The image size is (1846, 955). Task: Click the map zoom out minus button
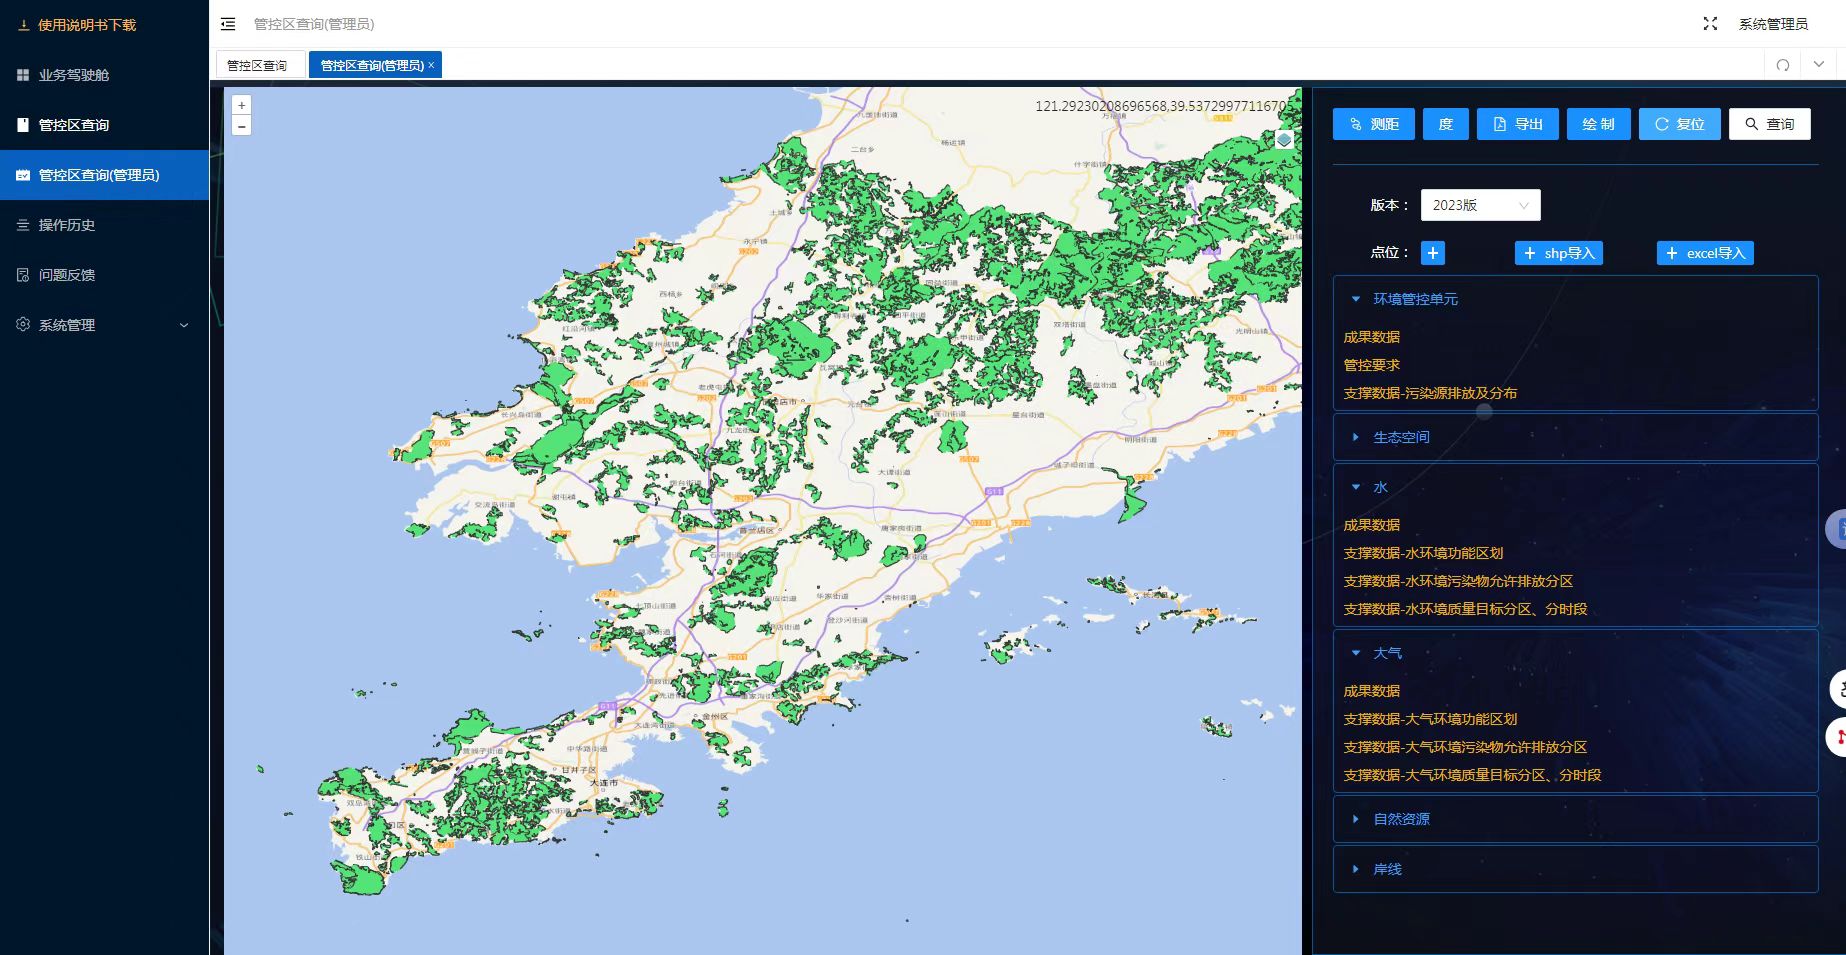pos(241,126)
